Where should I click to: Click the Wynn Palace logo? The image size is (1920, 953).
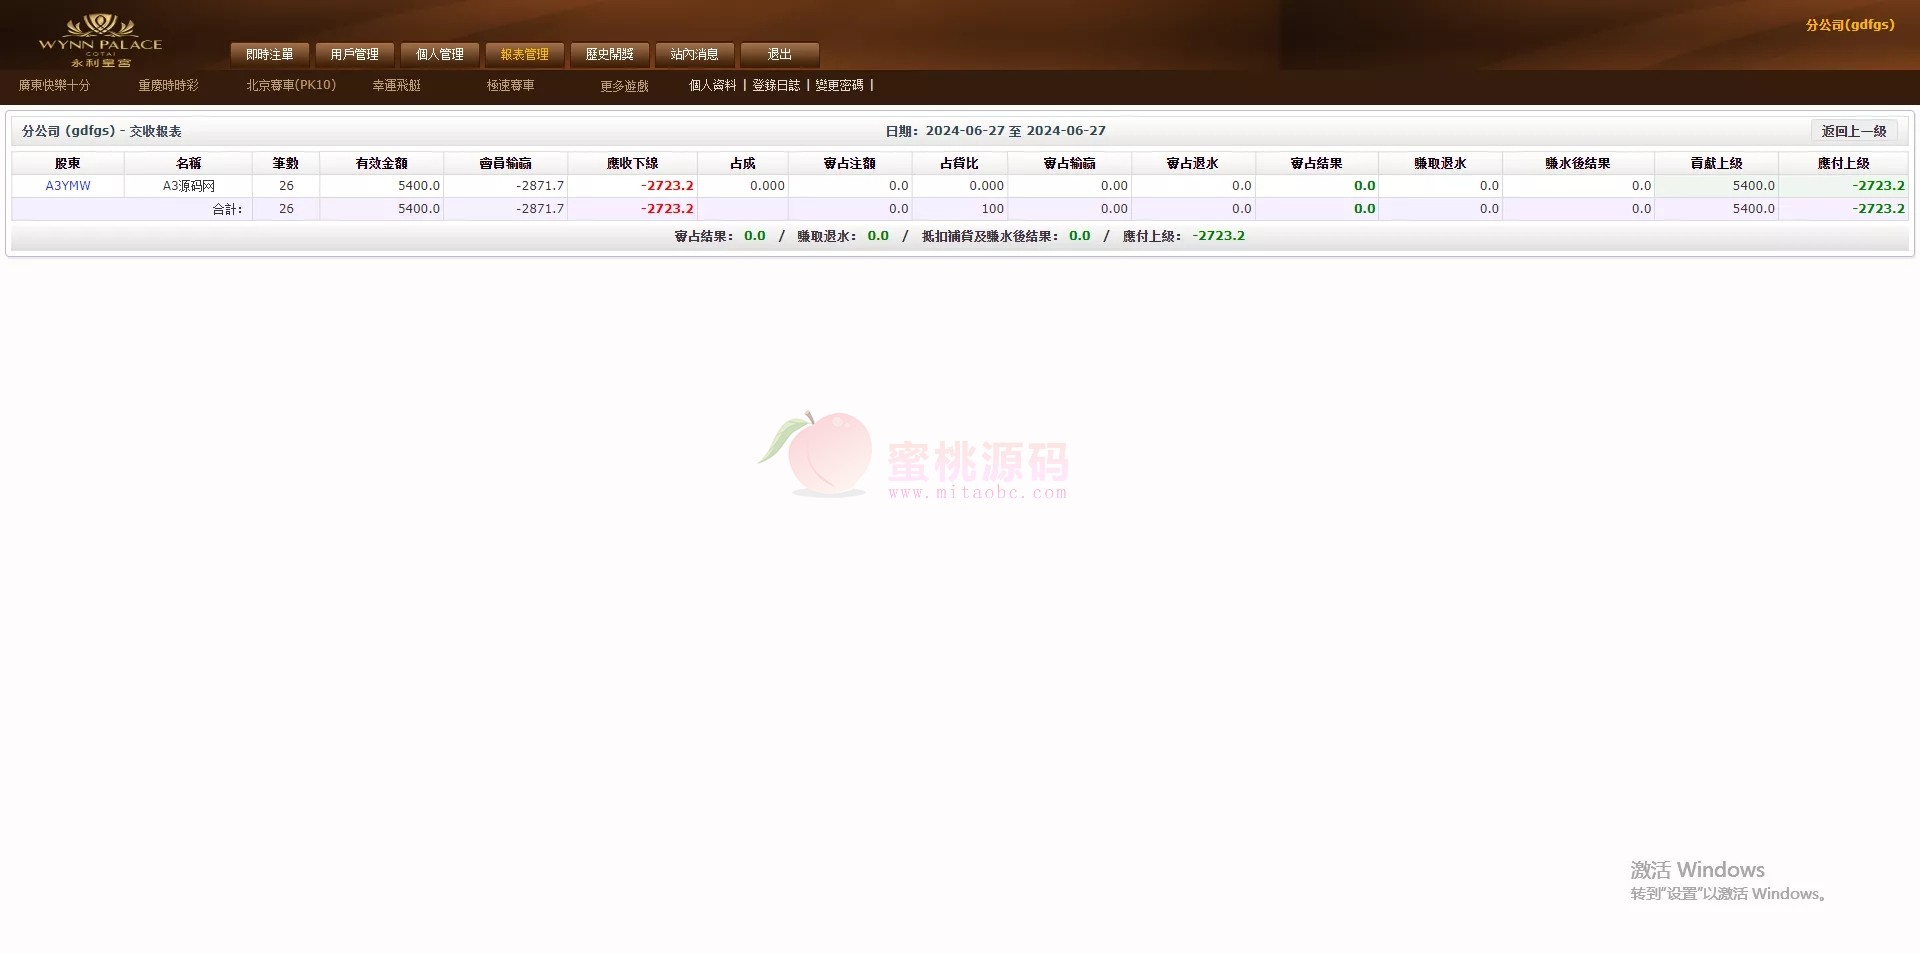click(x=100, y=41)
